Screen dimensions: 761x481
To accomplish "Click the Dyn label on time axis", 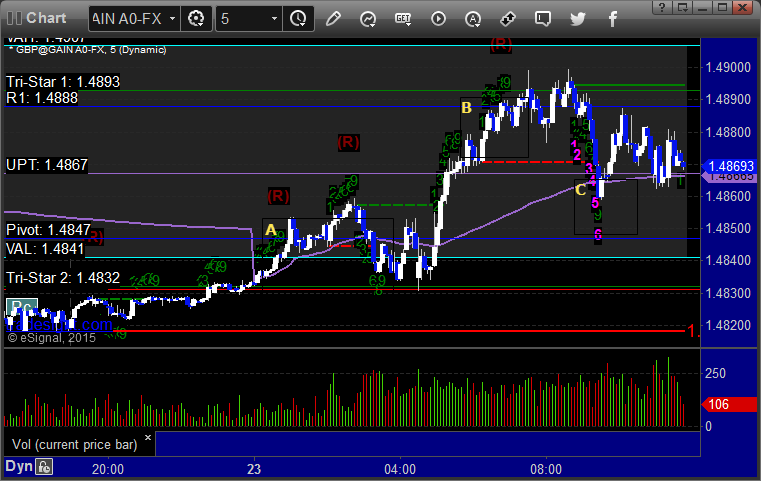I will pos(19,466).
